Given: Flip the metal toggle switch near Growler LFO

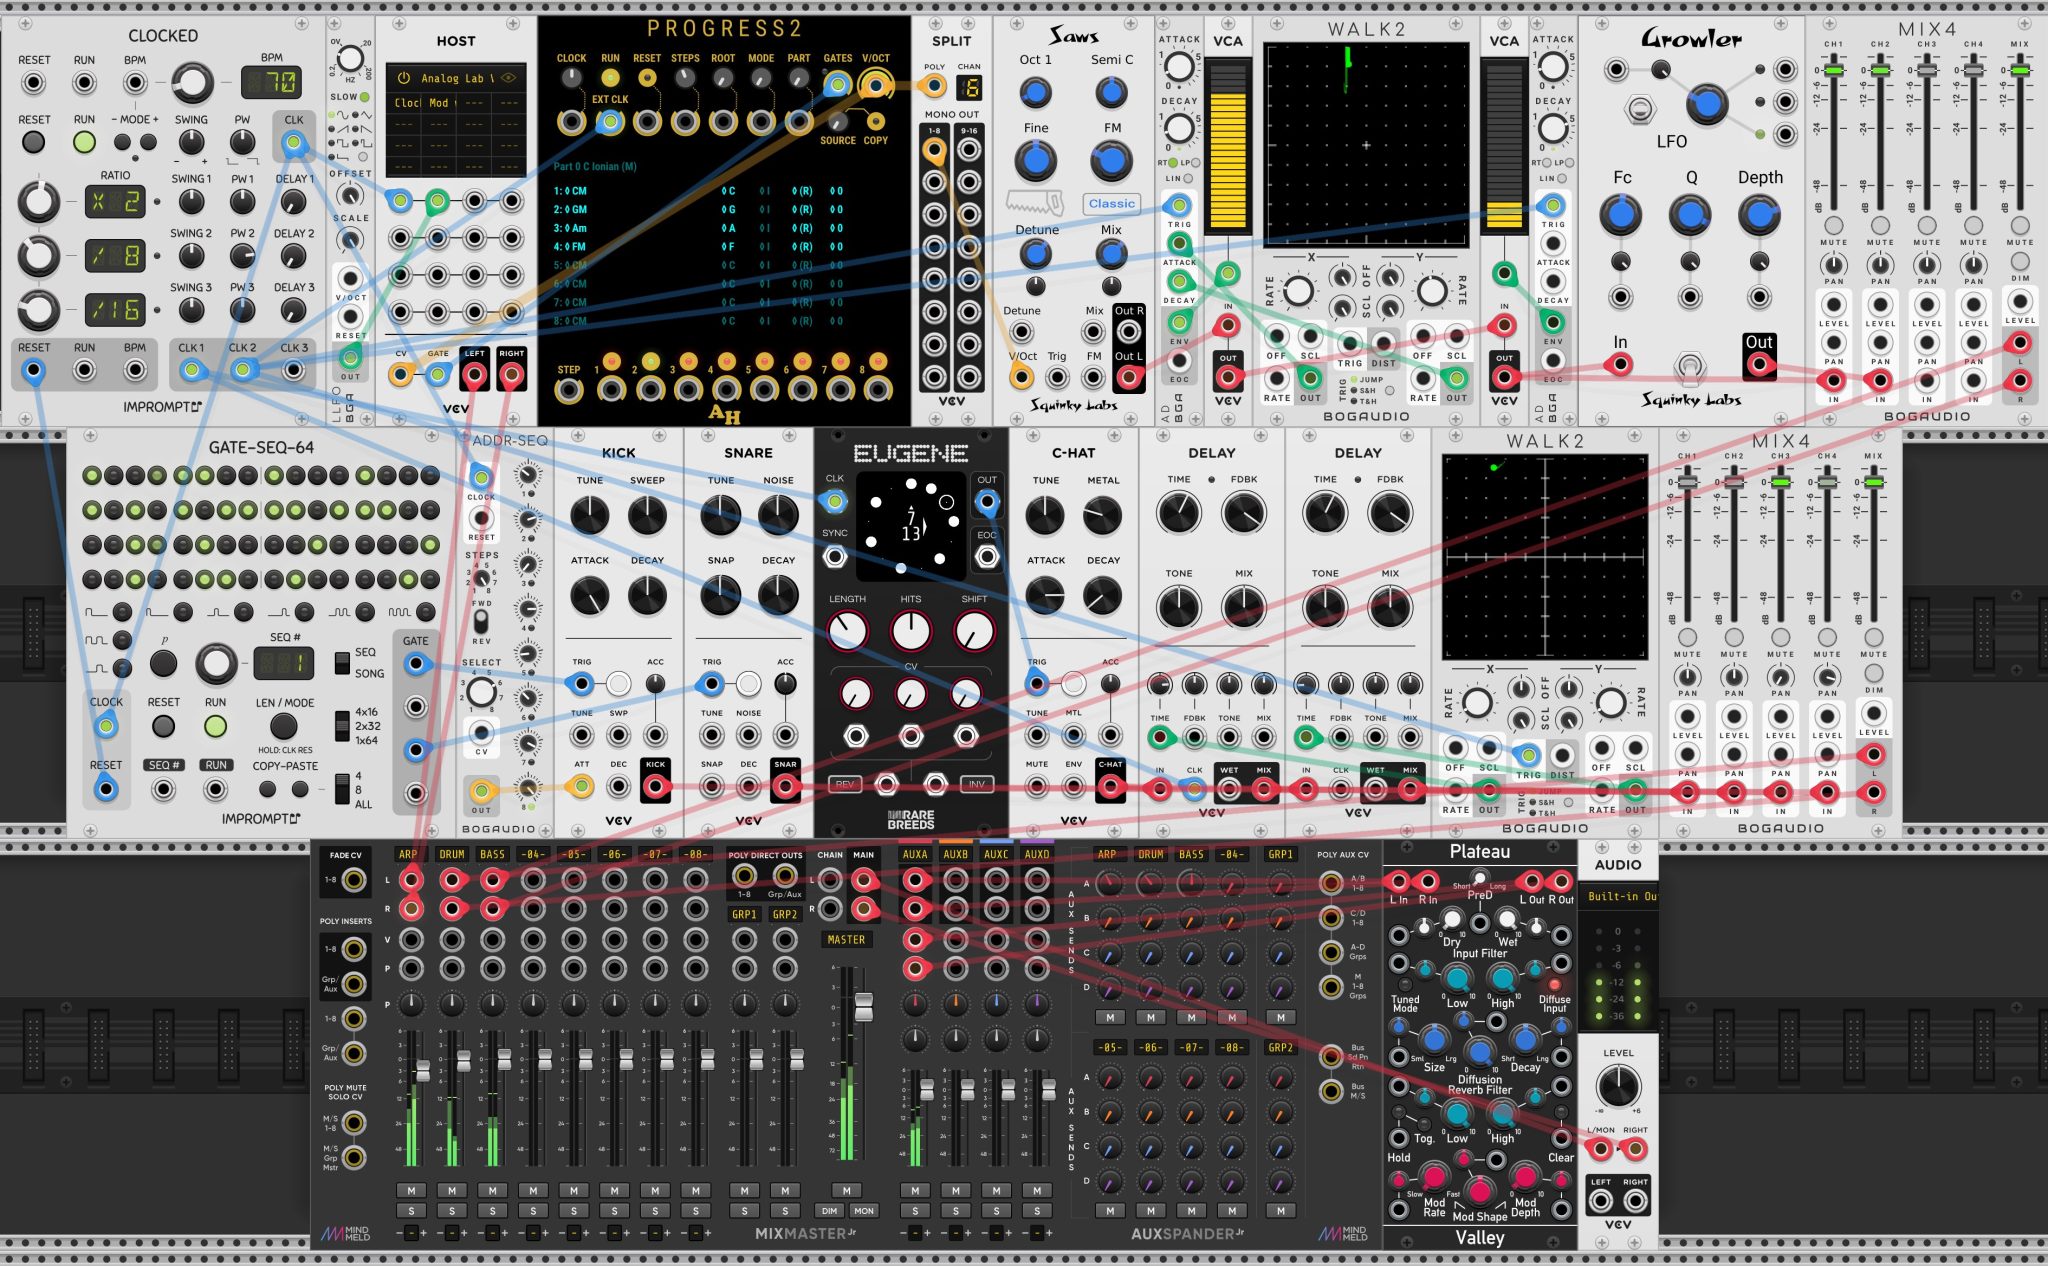Looking at the screenshot, I should pos(1639,109).
